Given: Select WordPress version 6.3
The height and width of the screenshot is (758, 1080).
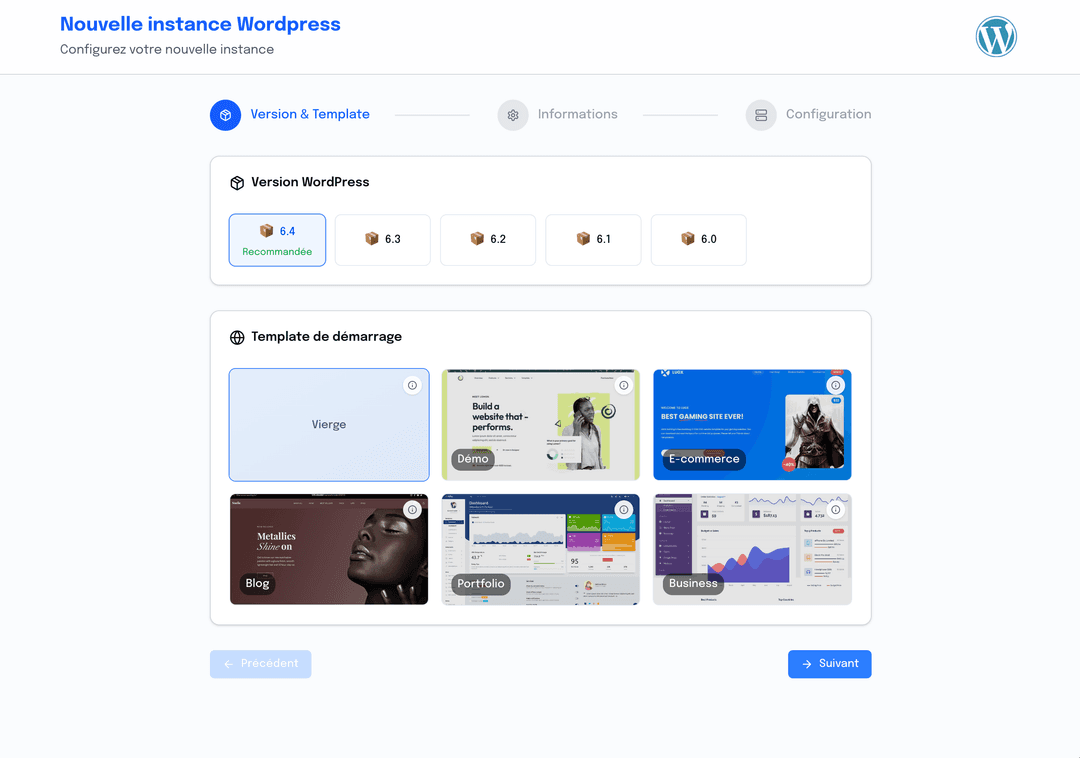Looking at the screenshot, I should click(x=382, y=240).
